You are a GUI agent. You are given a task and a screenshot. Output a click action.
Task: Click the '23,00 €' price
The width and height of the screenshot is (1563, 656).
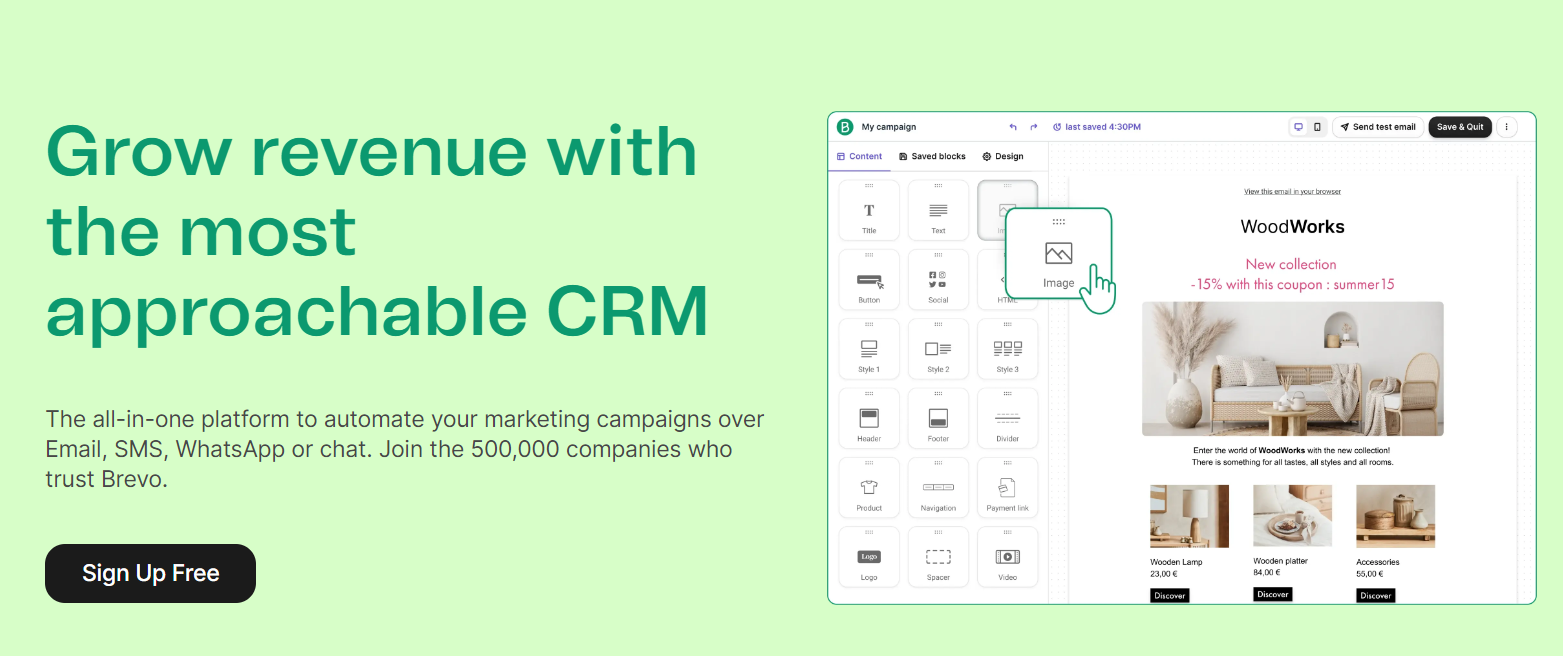(1167, 574)
